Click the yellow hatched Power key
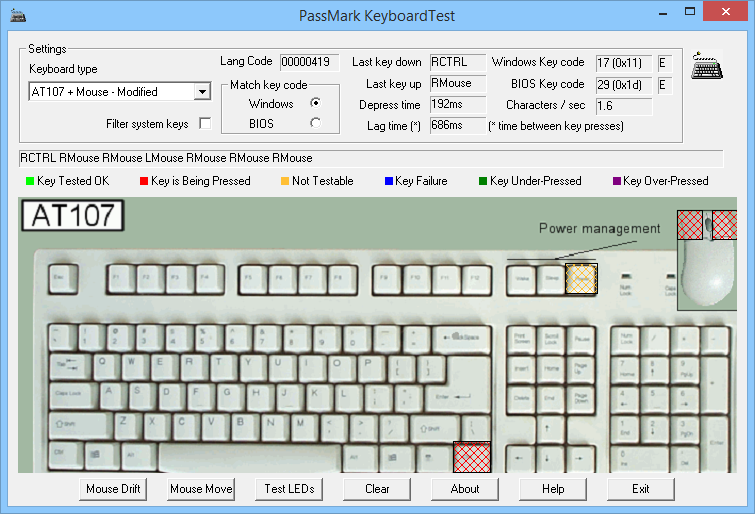This screenshot has height=514, width=755. pos(581,278)
